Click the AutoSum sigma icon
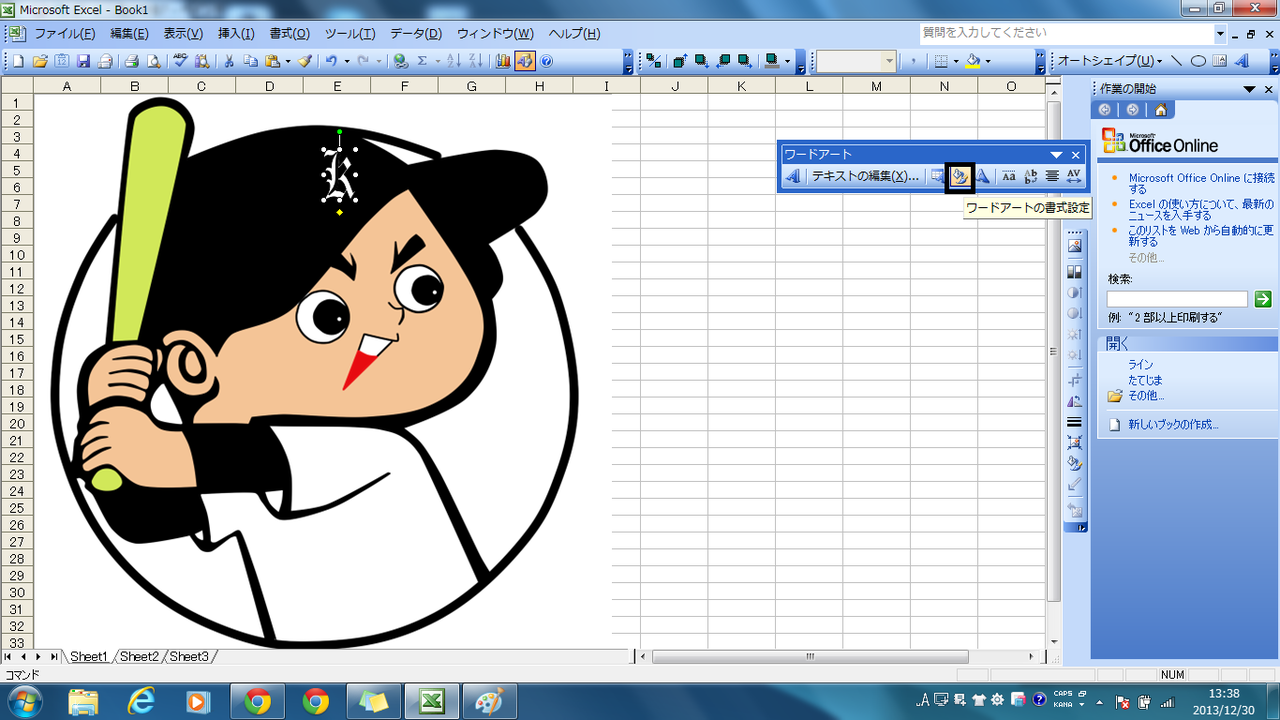This screenshot has width=1280, height=720. pyautogui.click(x=422, y=61)
